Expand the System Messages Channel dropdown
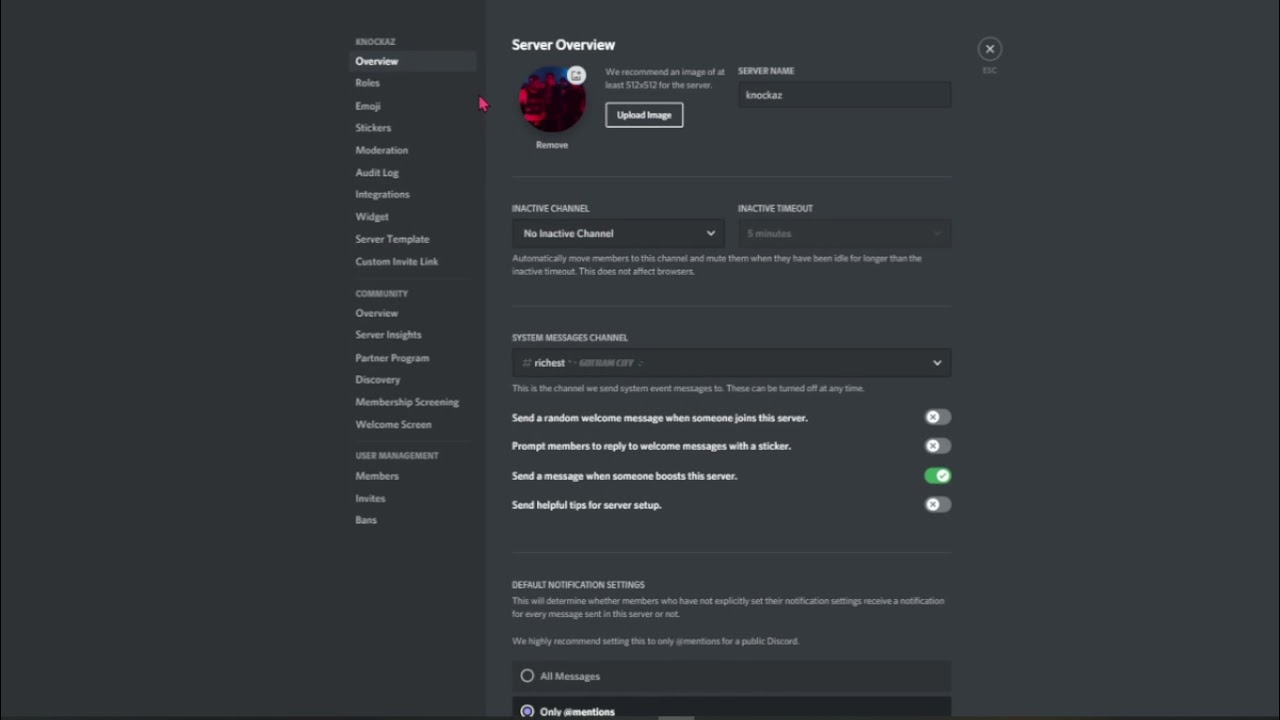1280x720 pixels. (x=731, y=363)
